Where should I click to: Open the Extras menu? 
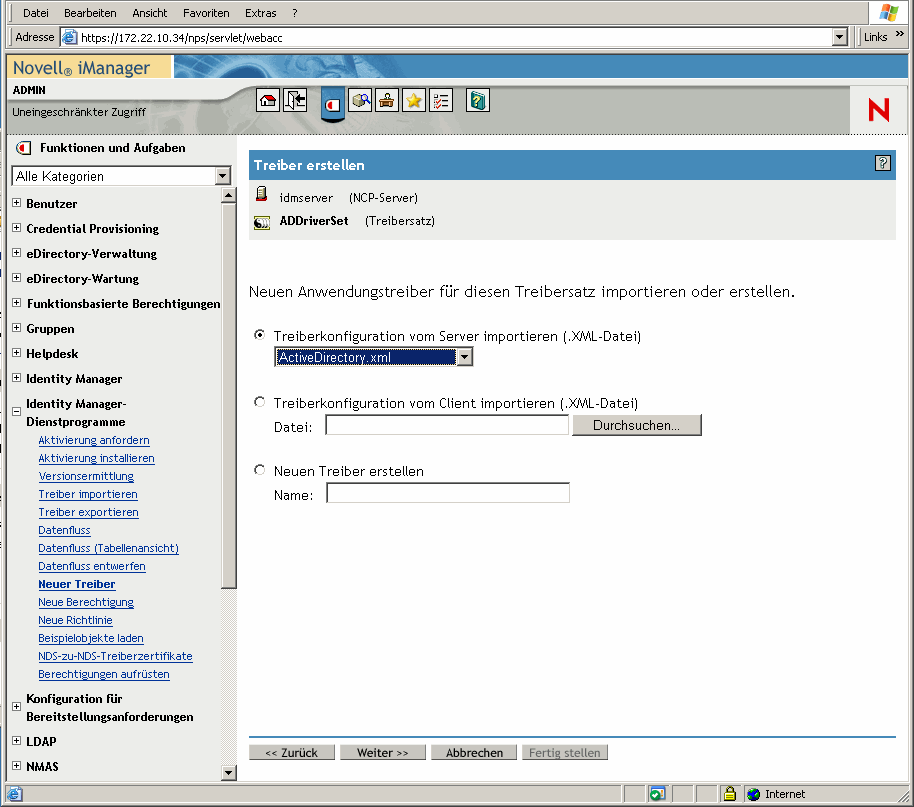point(260,13)
